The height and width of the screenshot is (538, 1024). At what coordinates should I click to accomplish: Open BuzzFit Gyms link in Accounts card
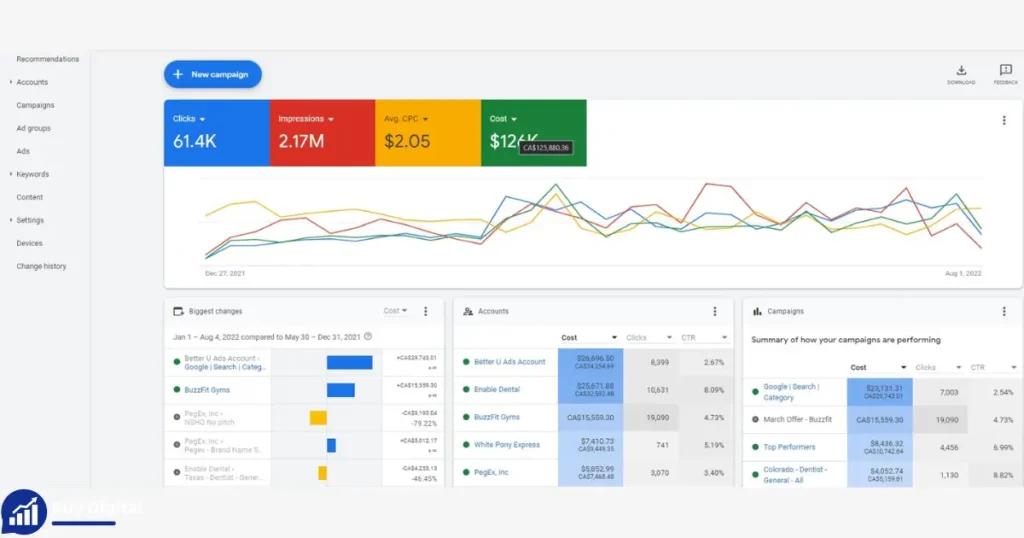[x=497, y=417]
